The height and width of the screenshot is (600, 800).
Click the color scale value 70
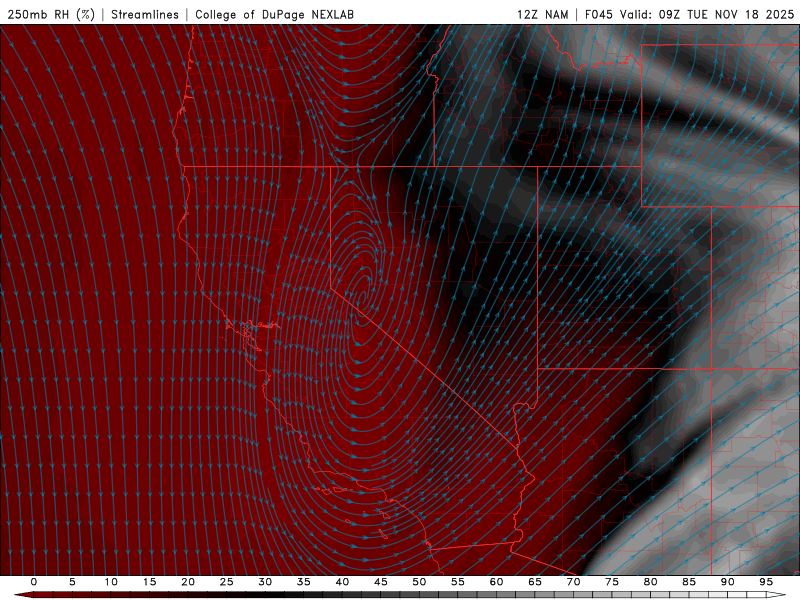point(573,582)
